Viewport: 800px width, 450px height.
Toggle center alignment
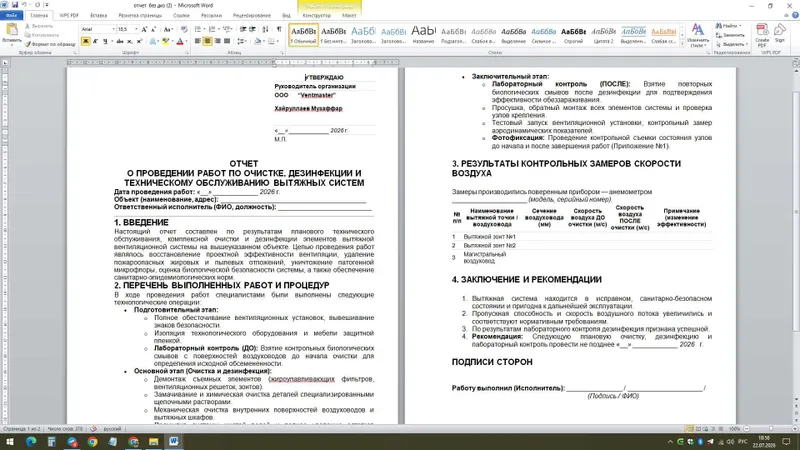click(x=207, y=41)
